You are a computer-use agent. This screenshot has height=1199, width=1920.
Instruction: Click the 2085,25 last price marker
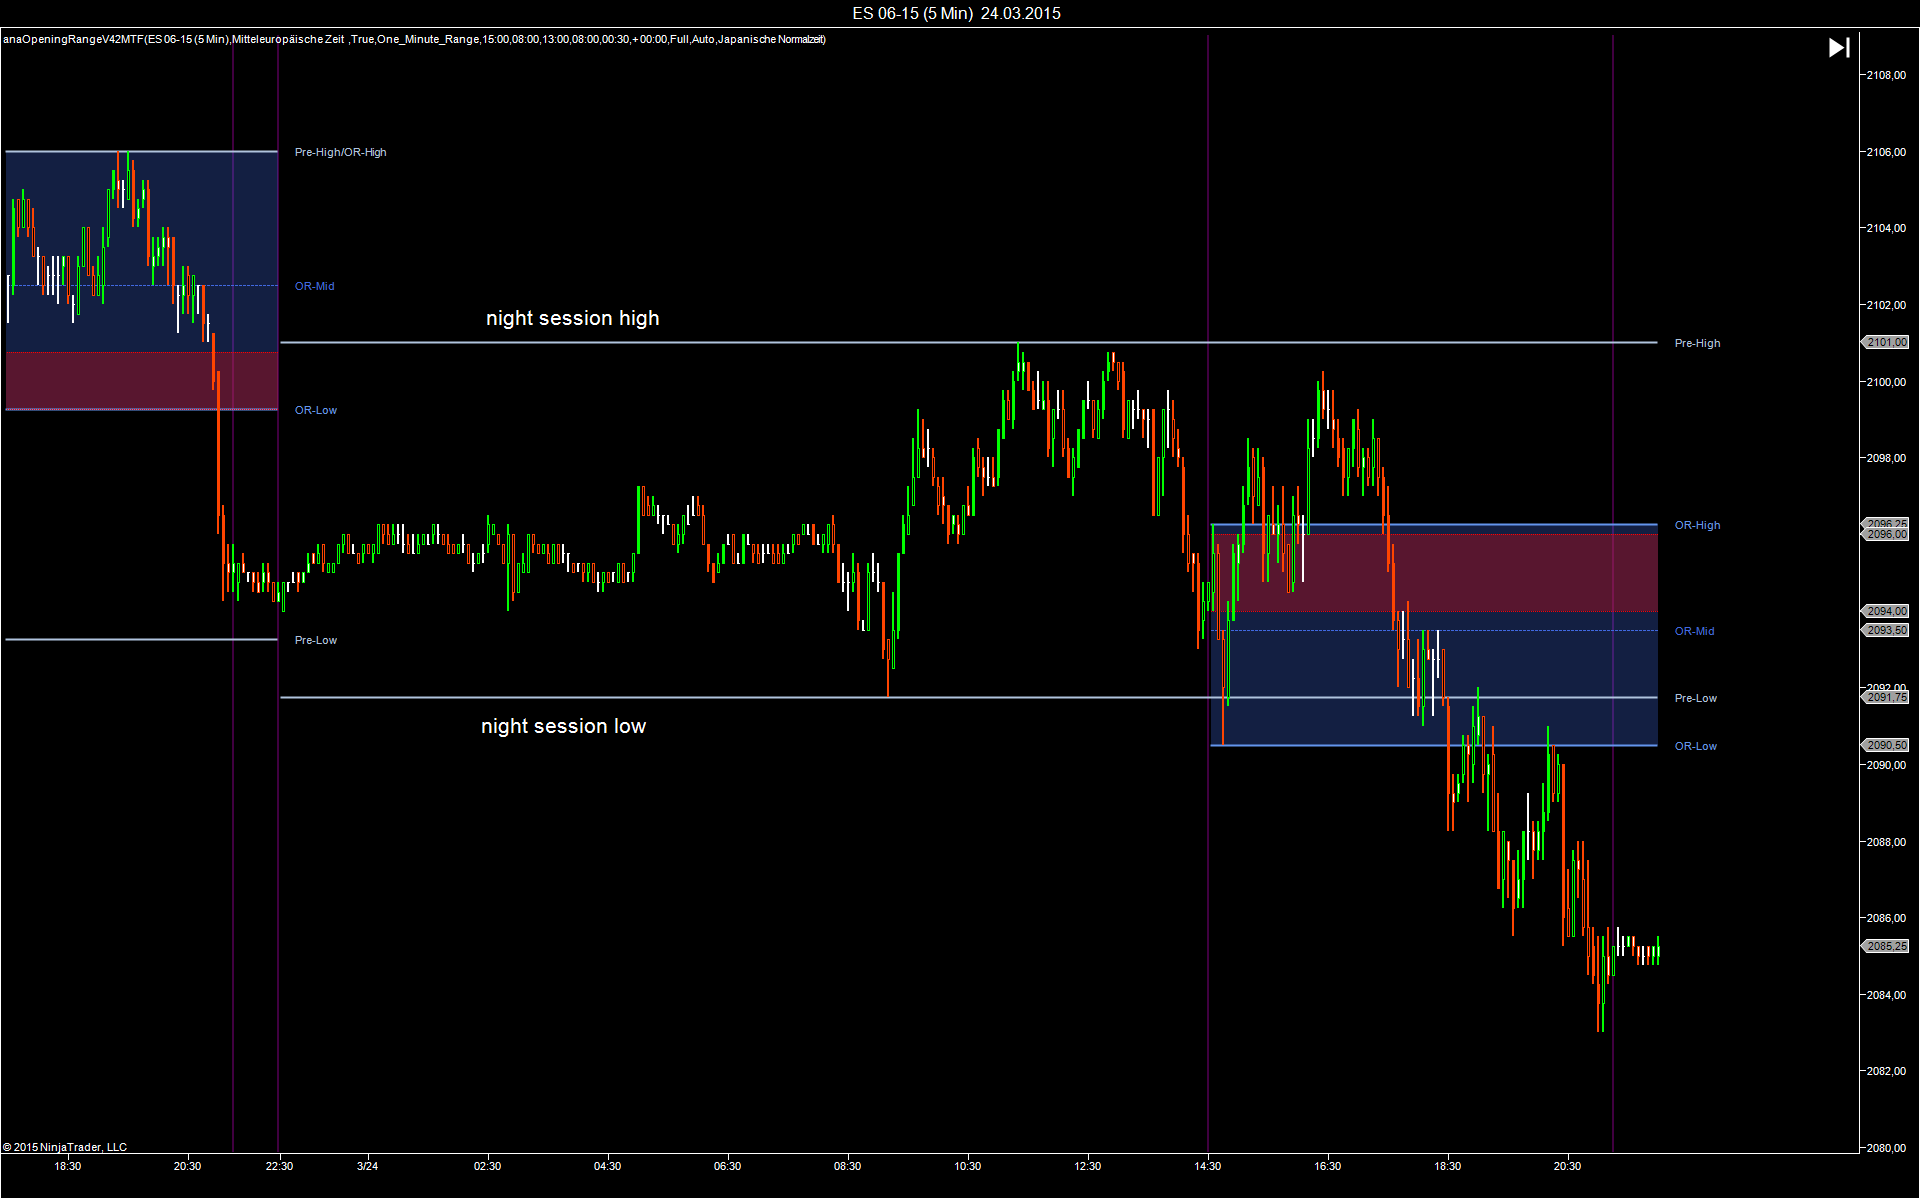coord(1886,946)
